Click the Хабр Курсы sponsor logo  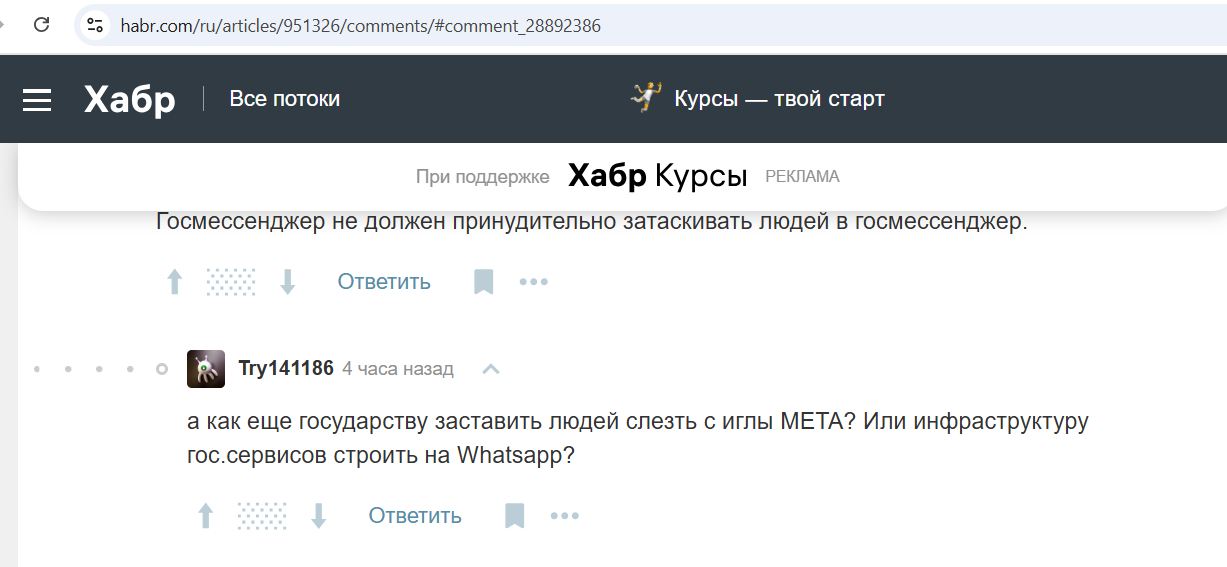click(657, 177)
